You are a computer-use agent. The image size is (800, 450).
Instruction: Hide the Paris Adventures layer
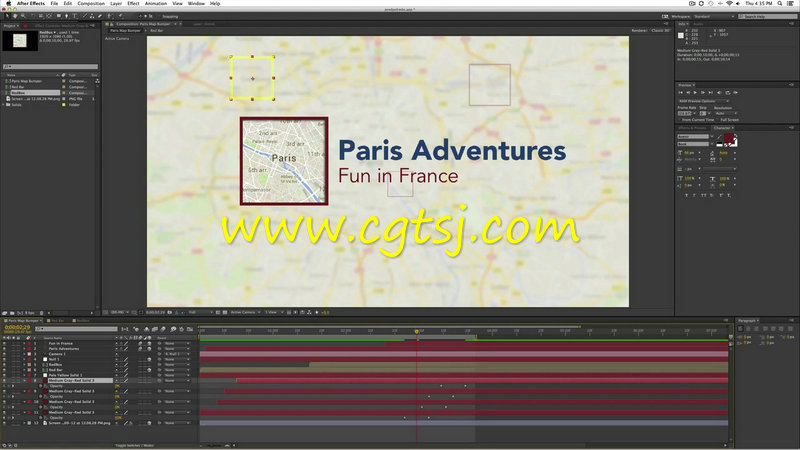click(4, 348)
